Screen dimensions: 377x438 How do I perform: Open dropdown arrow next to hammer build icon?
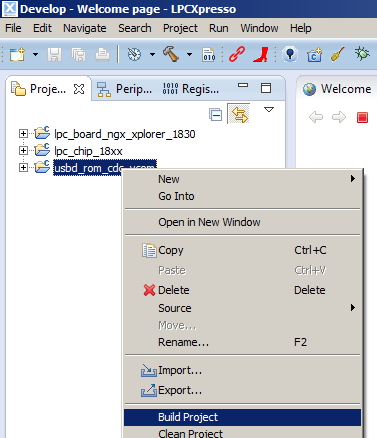(x=189, y=54)
